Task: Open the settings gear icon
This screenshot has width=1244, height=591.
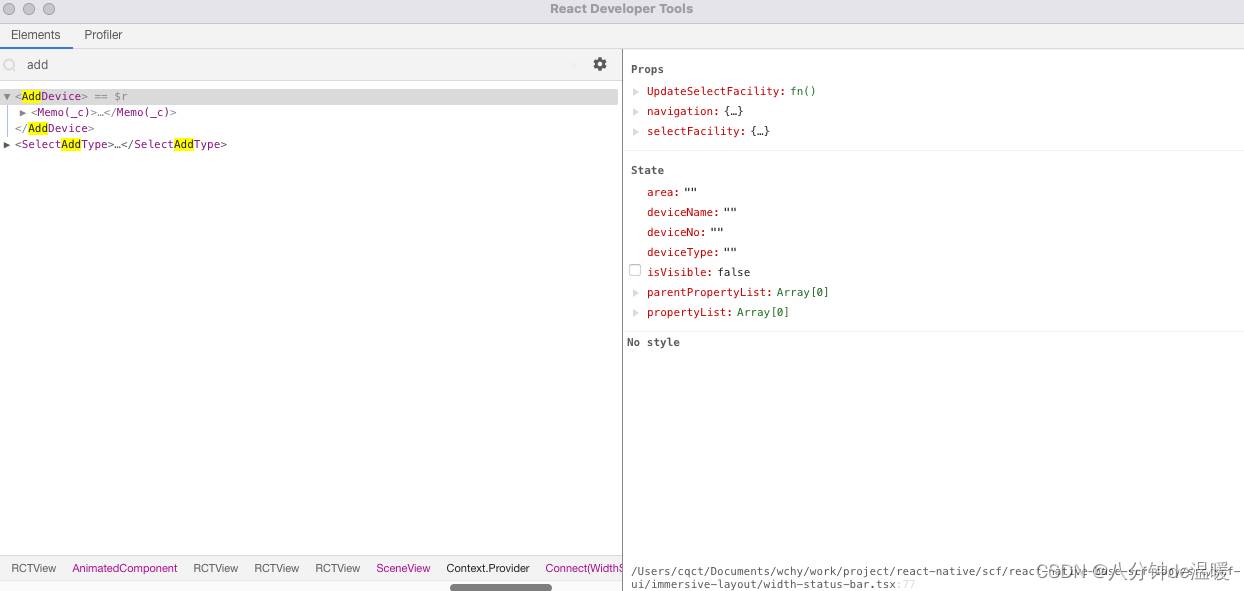Action: [600, 64]
